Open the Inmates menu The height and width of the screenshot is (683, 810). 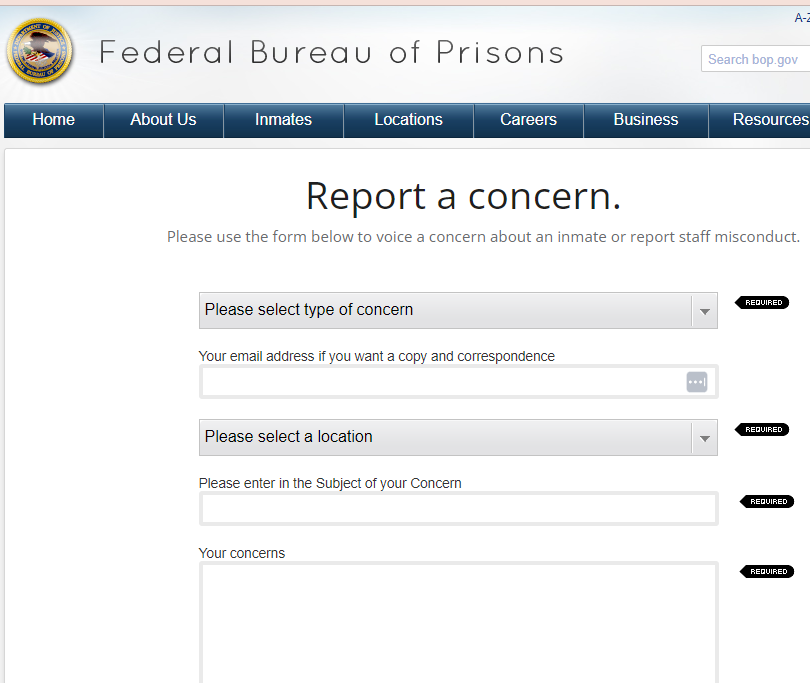click(x=283, y=120)
